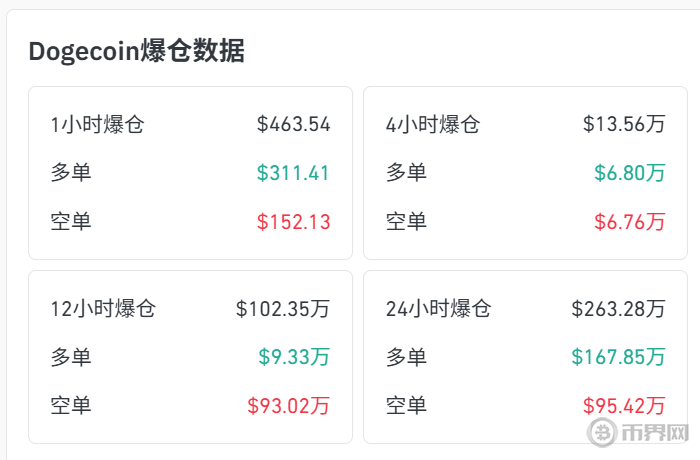Click the 币界网 watermark logo icon

point(602,432)
